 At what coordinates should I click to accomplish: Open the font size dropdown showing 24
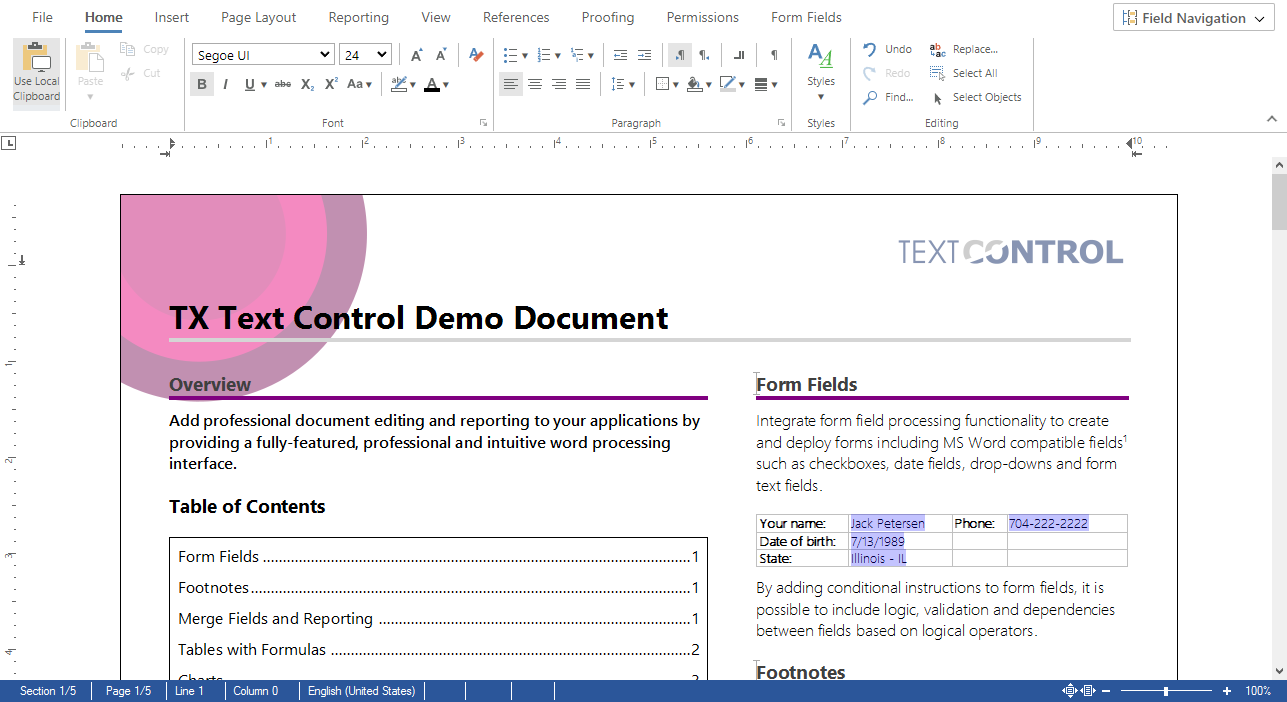(365, 55)
